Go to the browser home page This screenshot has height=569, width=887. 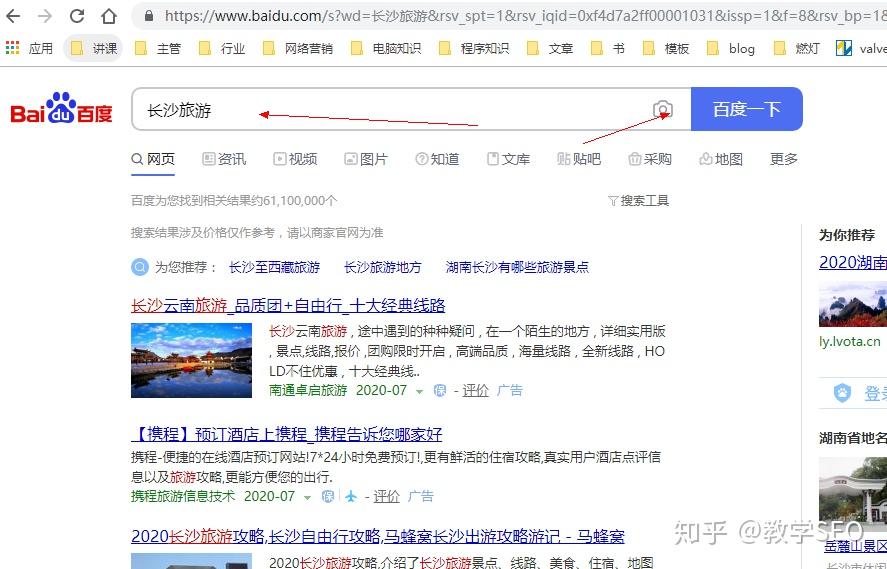tap(110, 16)
